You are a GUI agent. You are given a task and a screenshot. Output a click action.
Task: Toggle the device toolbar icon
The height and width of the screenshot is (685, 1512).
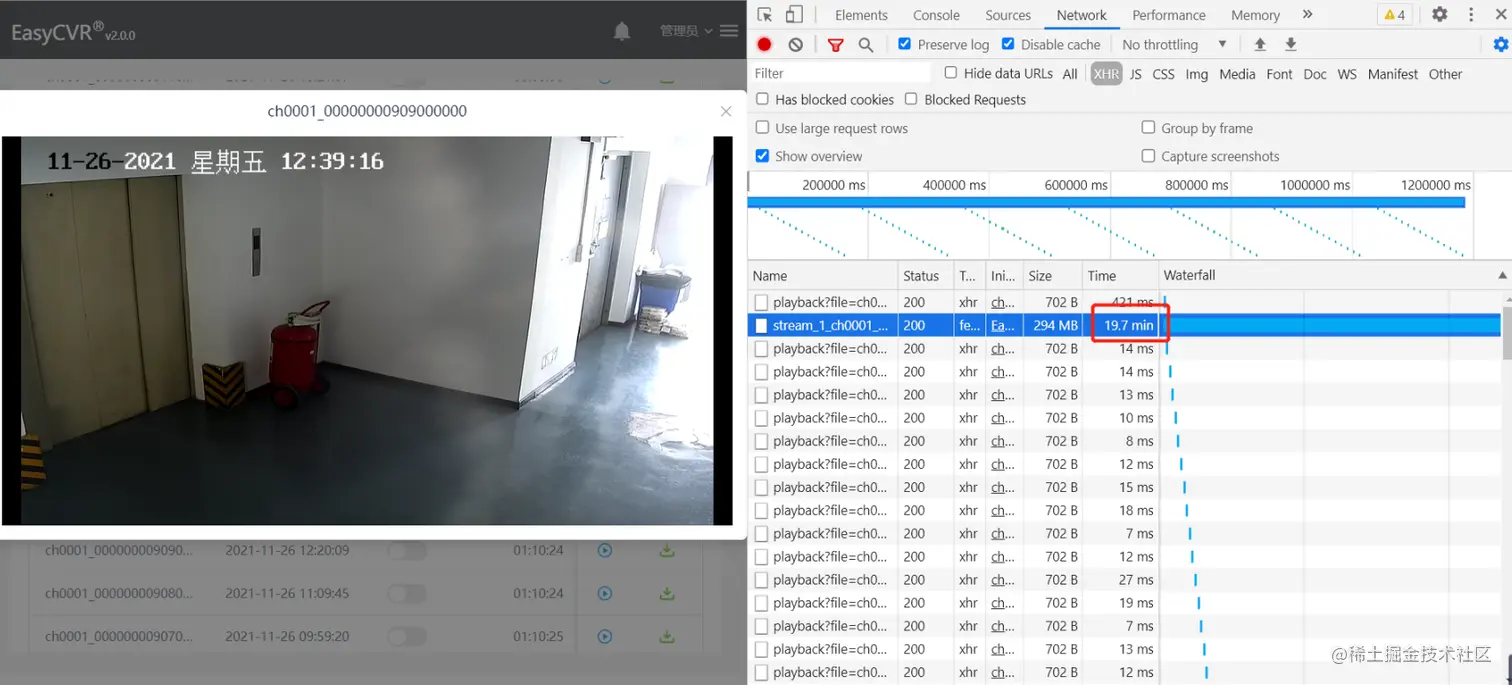tap(794, 15)
